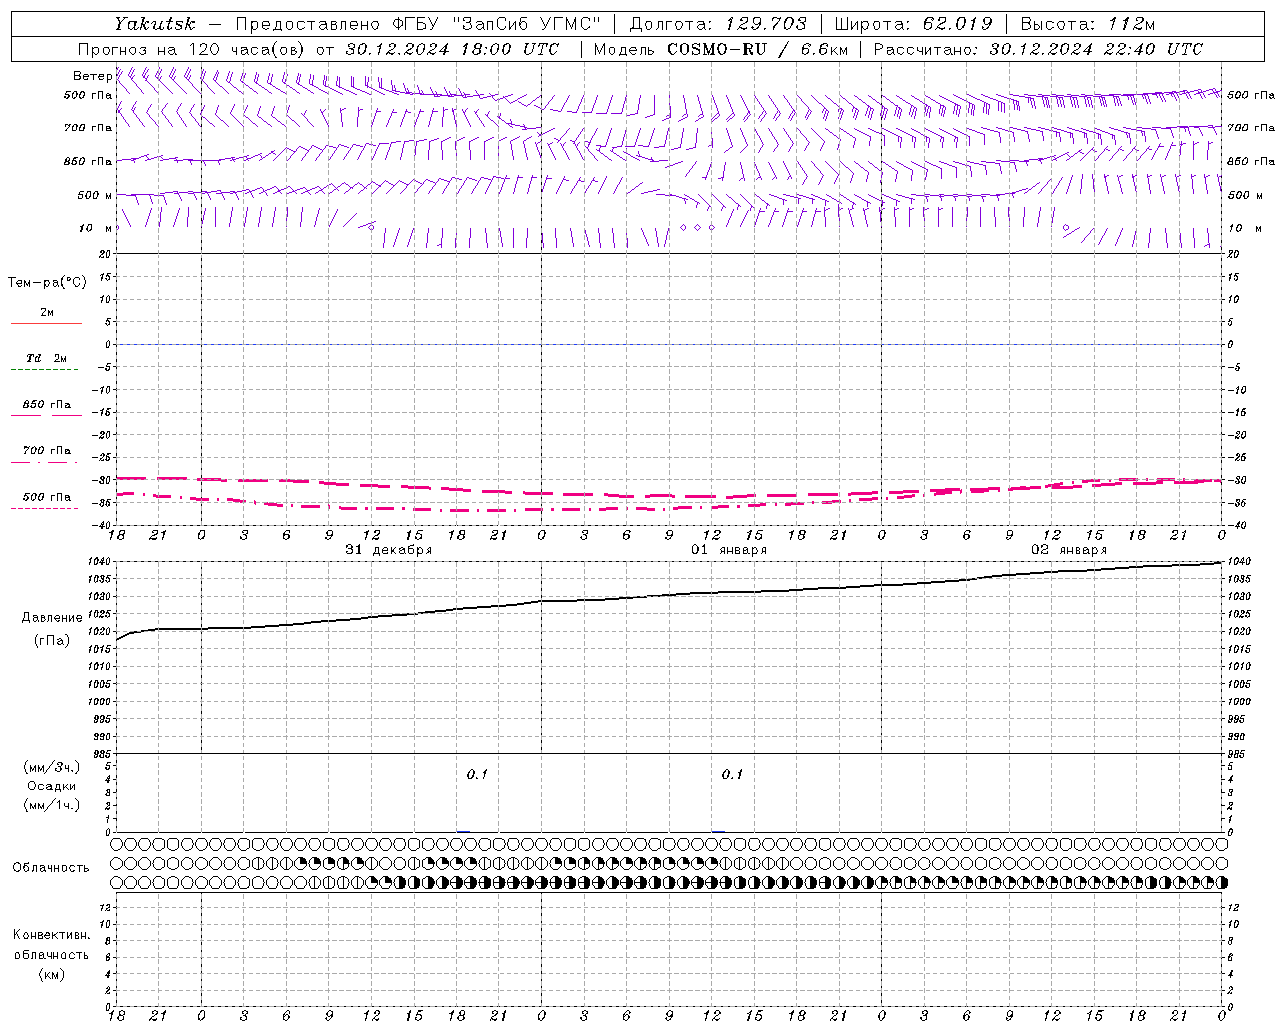Click the (км) unit label
The image size is (1280, 1024).
click(x=51, y=974)
